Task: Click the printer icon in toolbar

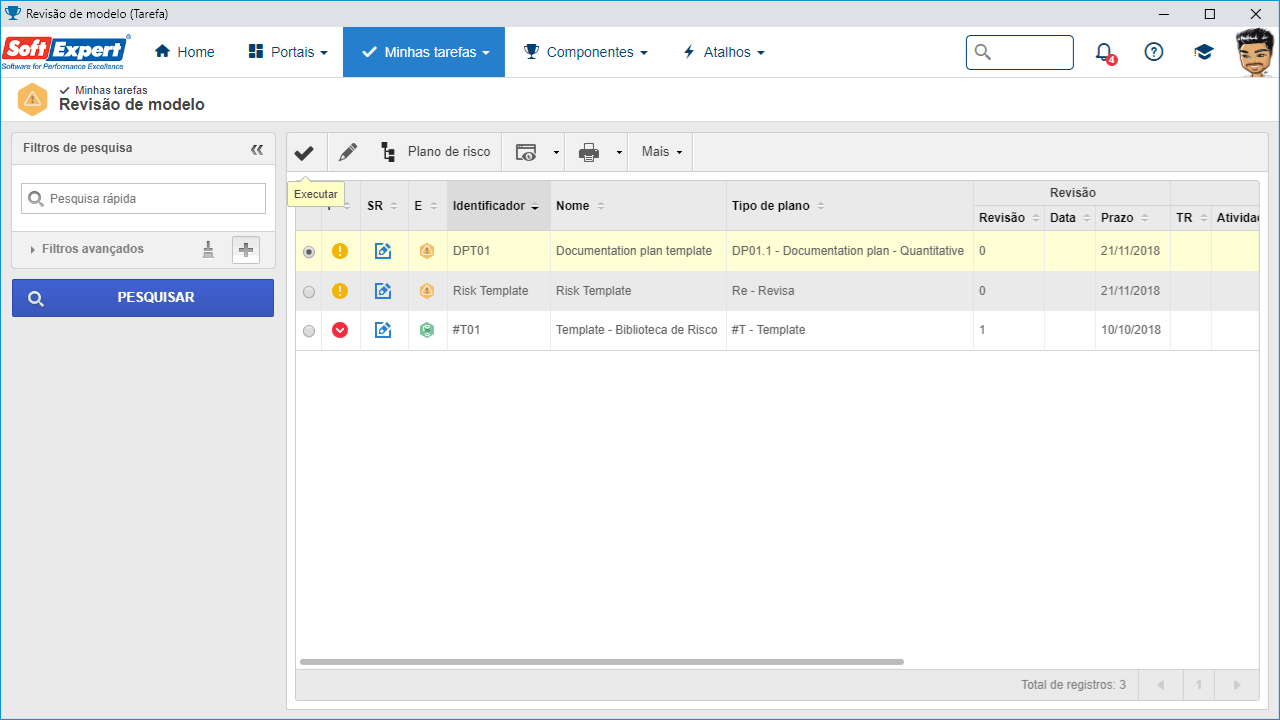Action: [589, 153]
